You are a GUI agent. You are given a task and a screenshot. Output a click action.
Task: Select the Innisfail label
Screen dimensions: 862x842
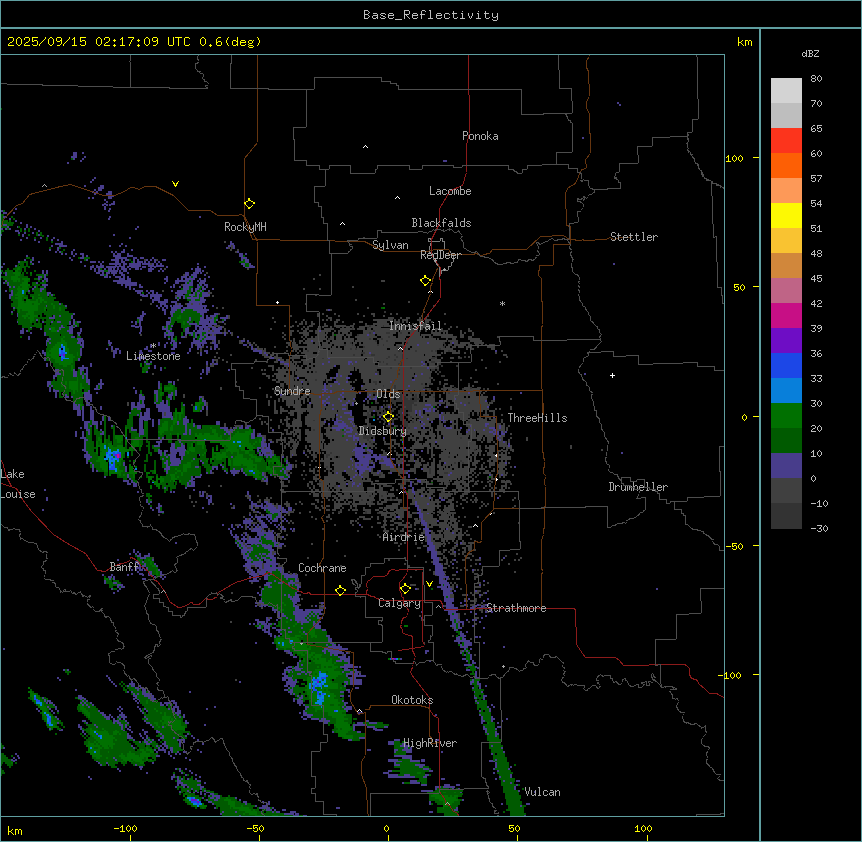click(x=416, y=326)
